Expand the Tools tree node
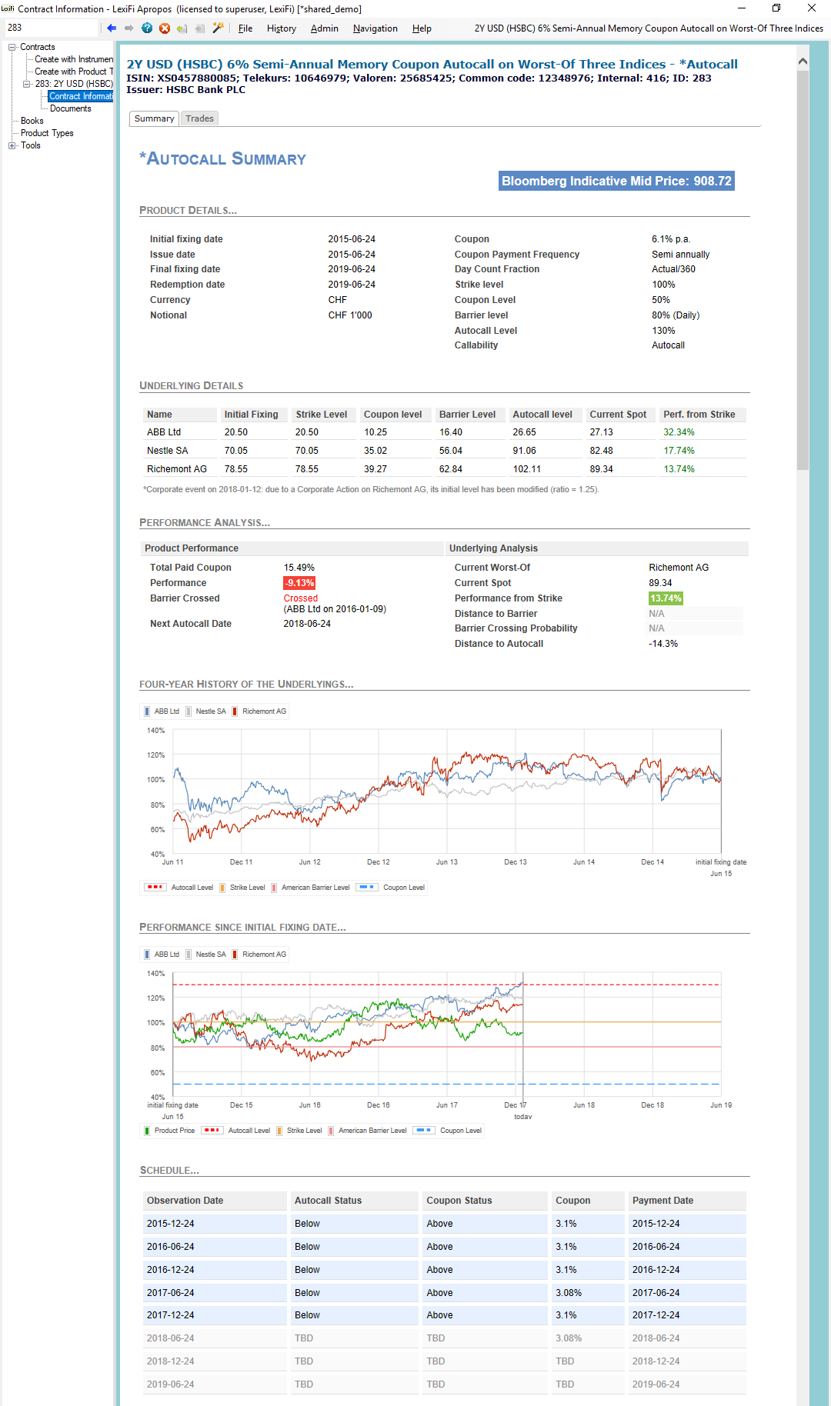The image size is (831, 1406). (12, 145)
